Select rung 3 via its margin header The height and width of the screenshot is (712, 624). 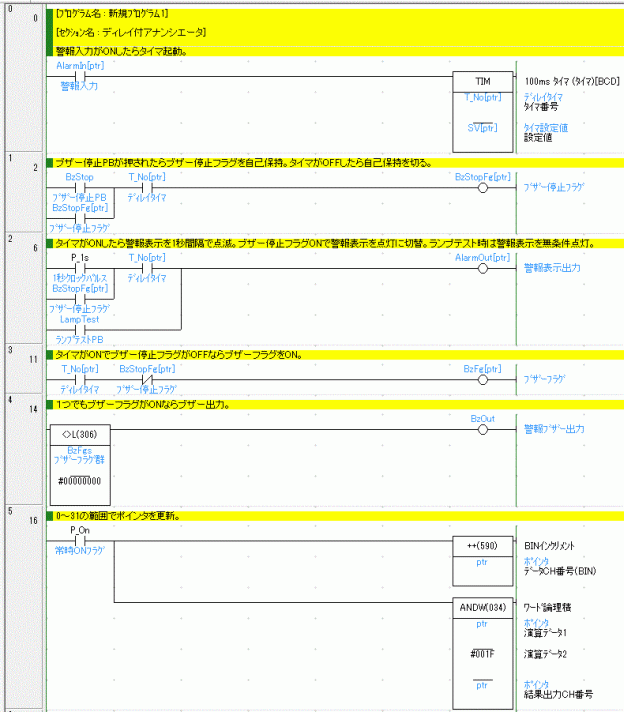point(24,369)
